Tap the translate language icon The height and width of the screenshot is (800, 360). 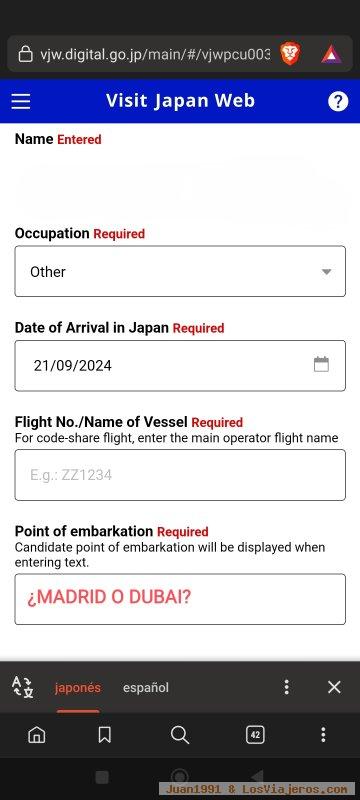pyautogui.click(x=23, y=687)
